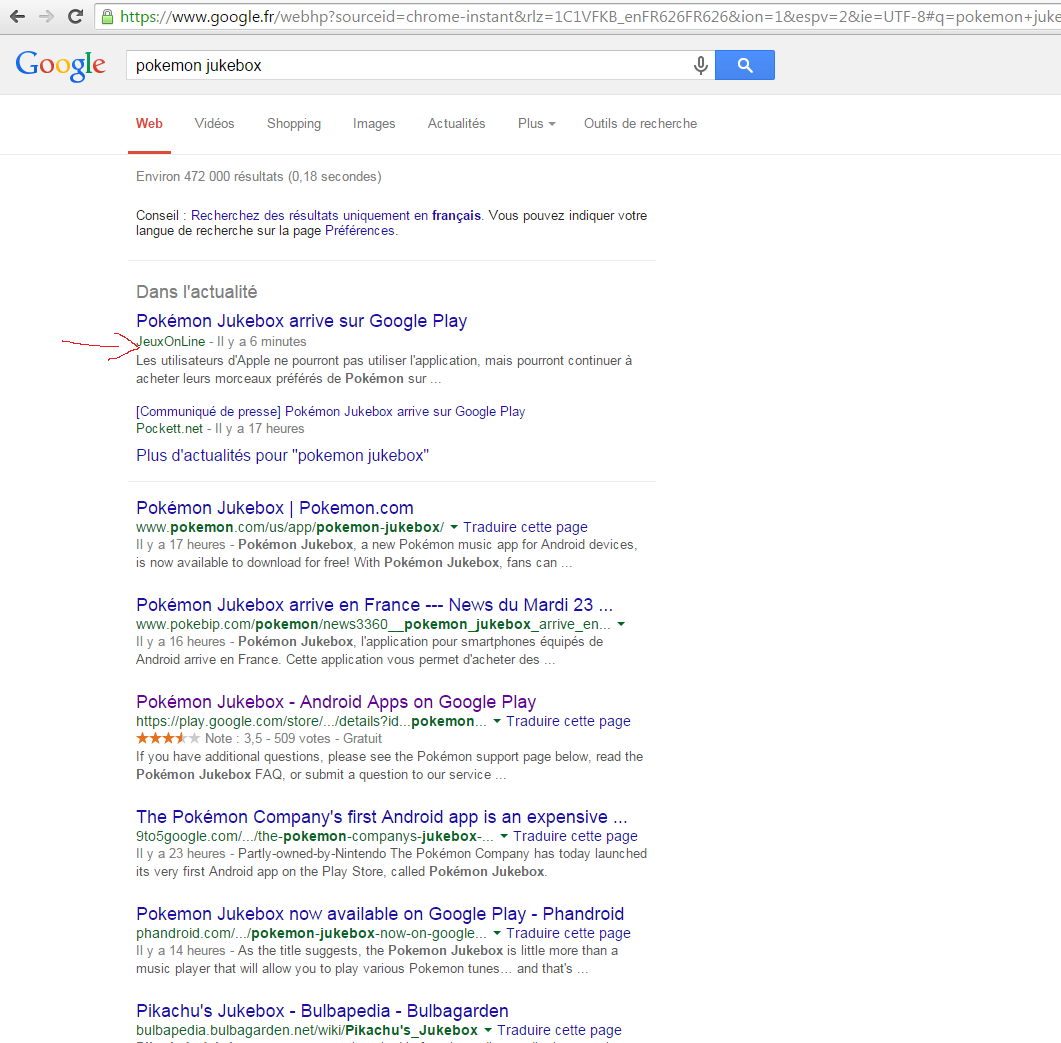Click the play.google.com result URL
Image resolution: width=1061 pixels, height=1043 pixels.
[311, 722]
